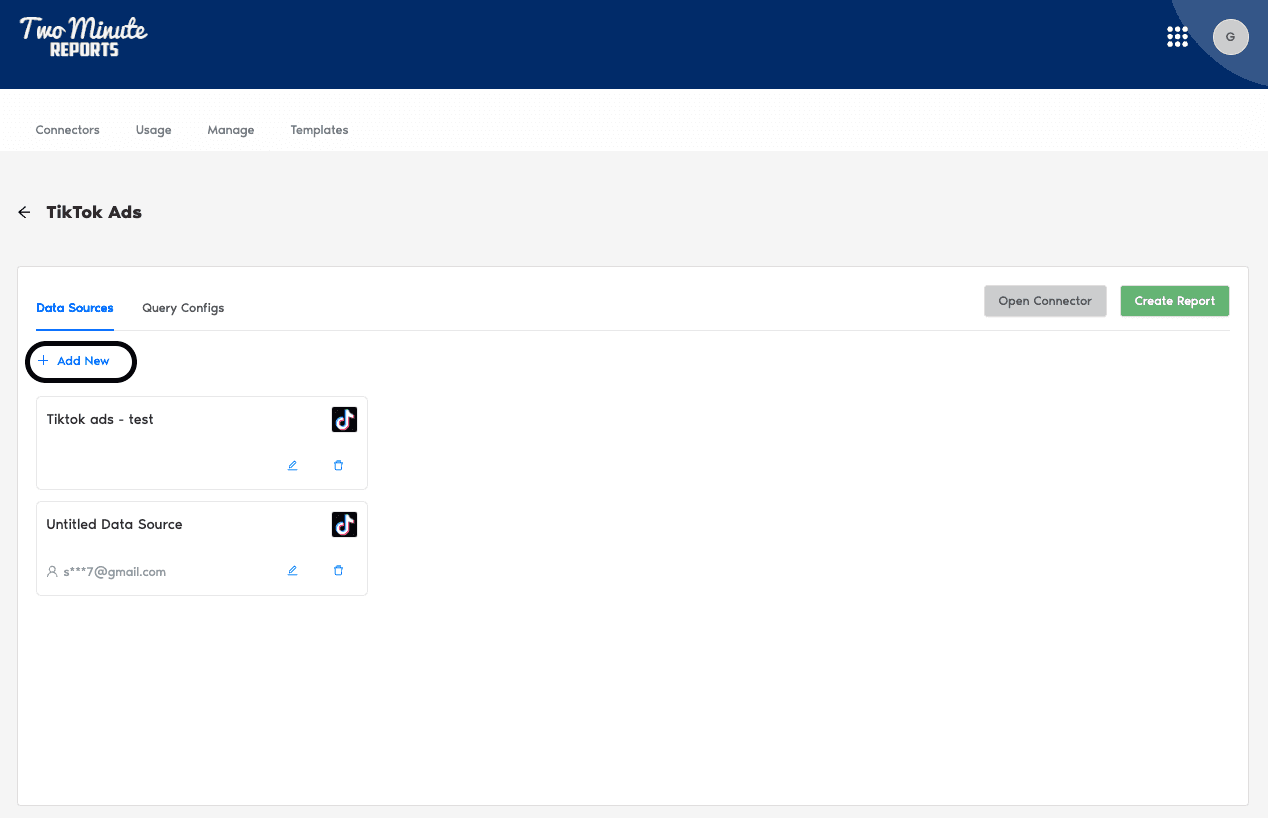Click TikTok logo on Tiktok ads - test card
The image size is (1268, 818).
tap(344, 420)
